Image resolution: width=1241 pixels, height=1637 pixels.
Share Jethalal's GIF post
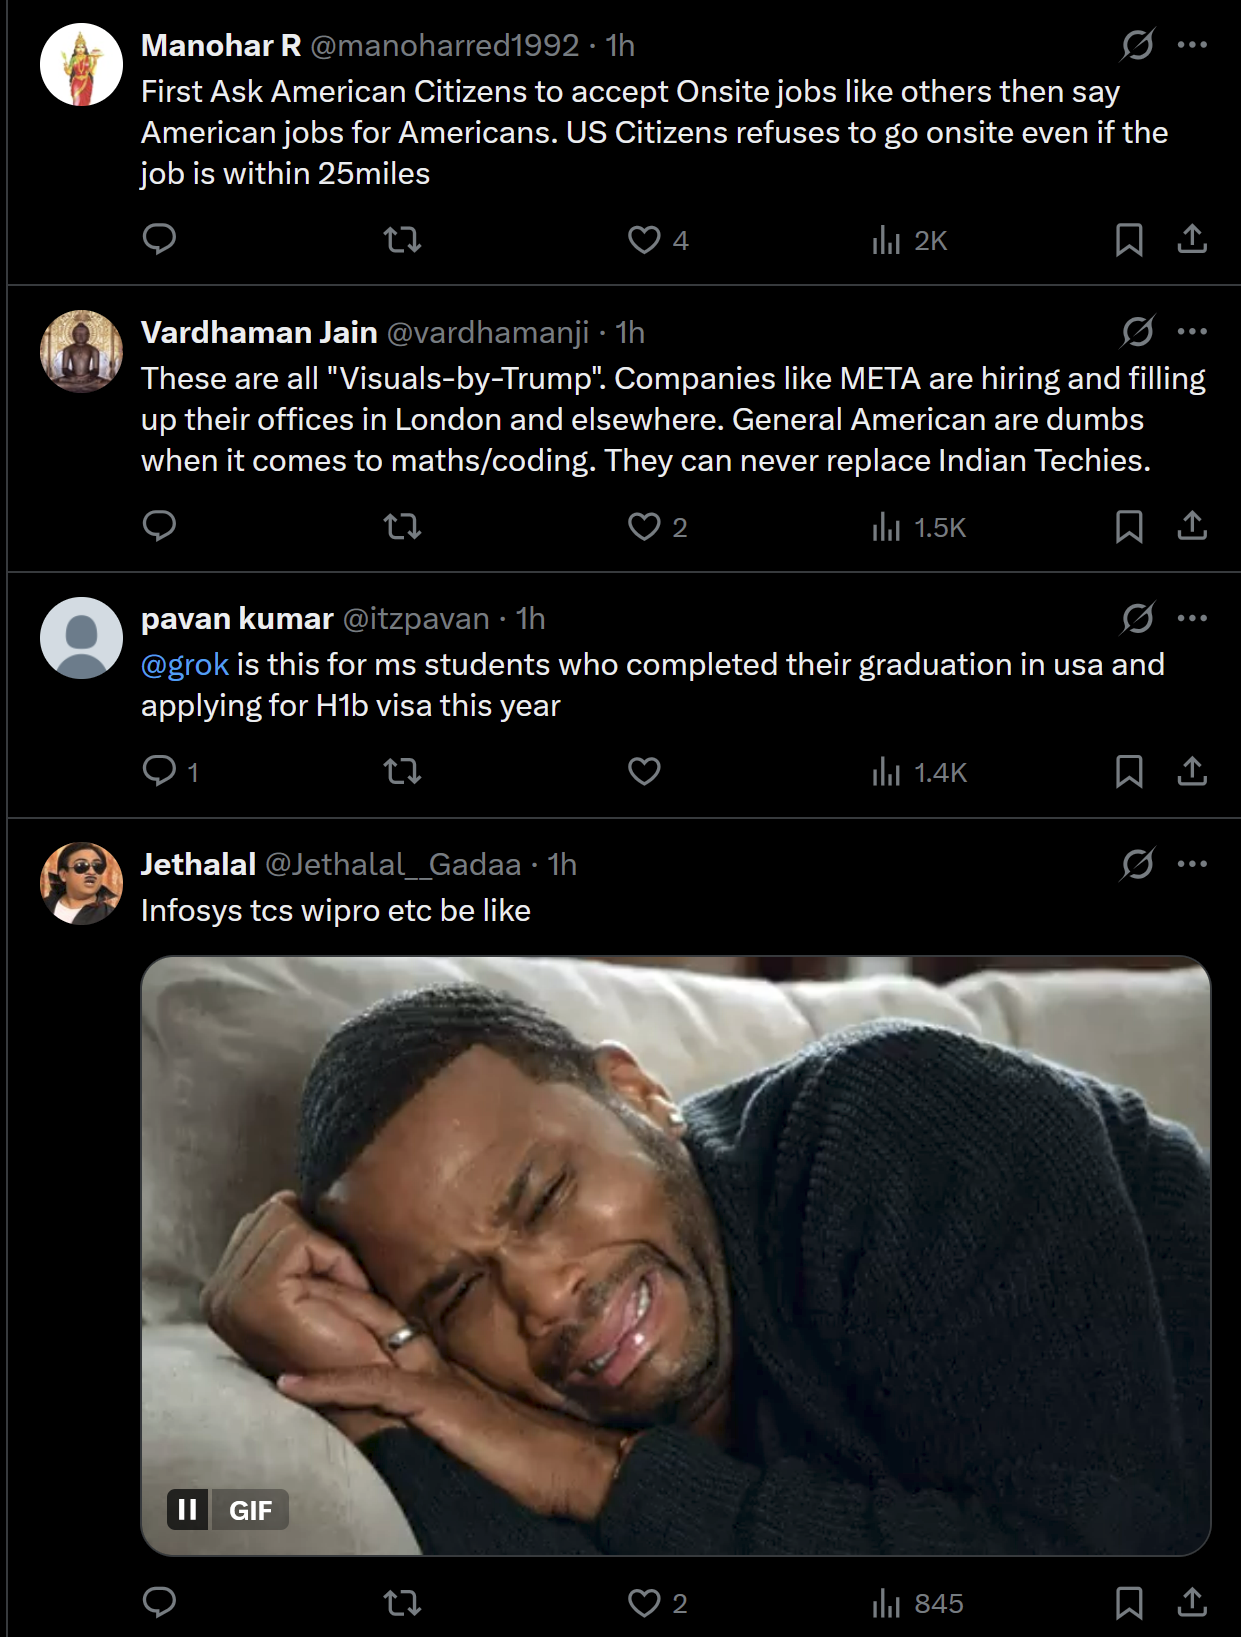coord(1192,1602)
